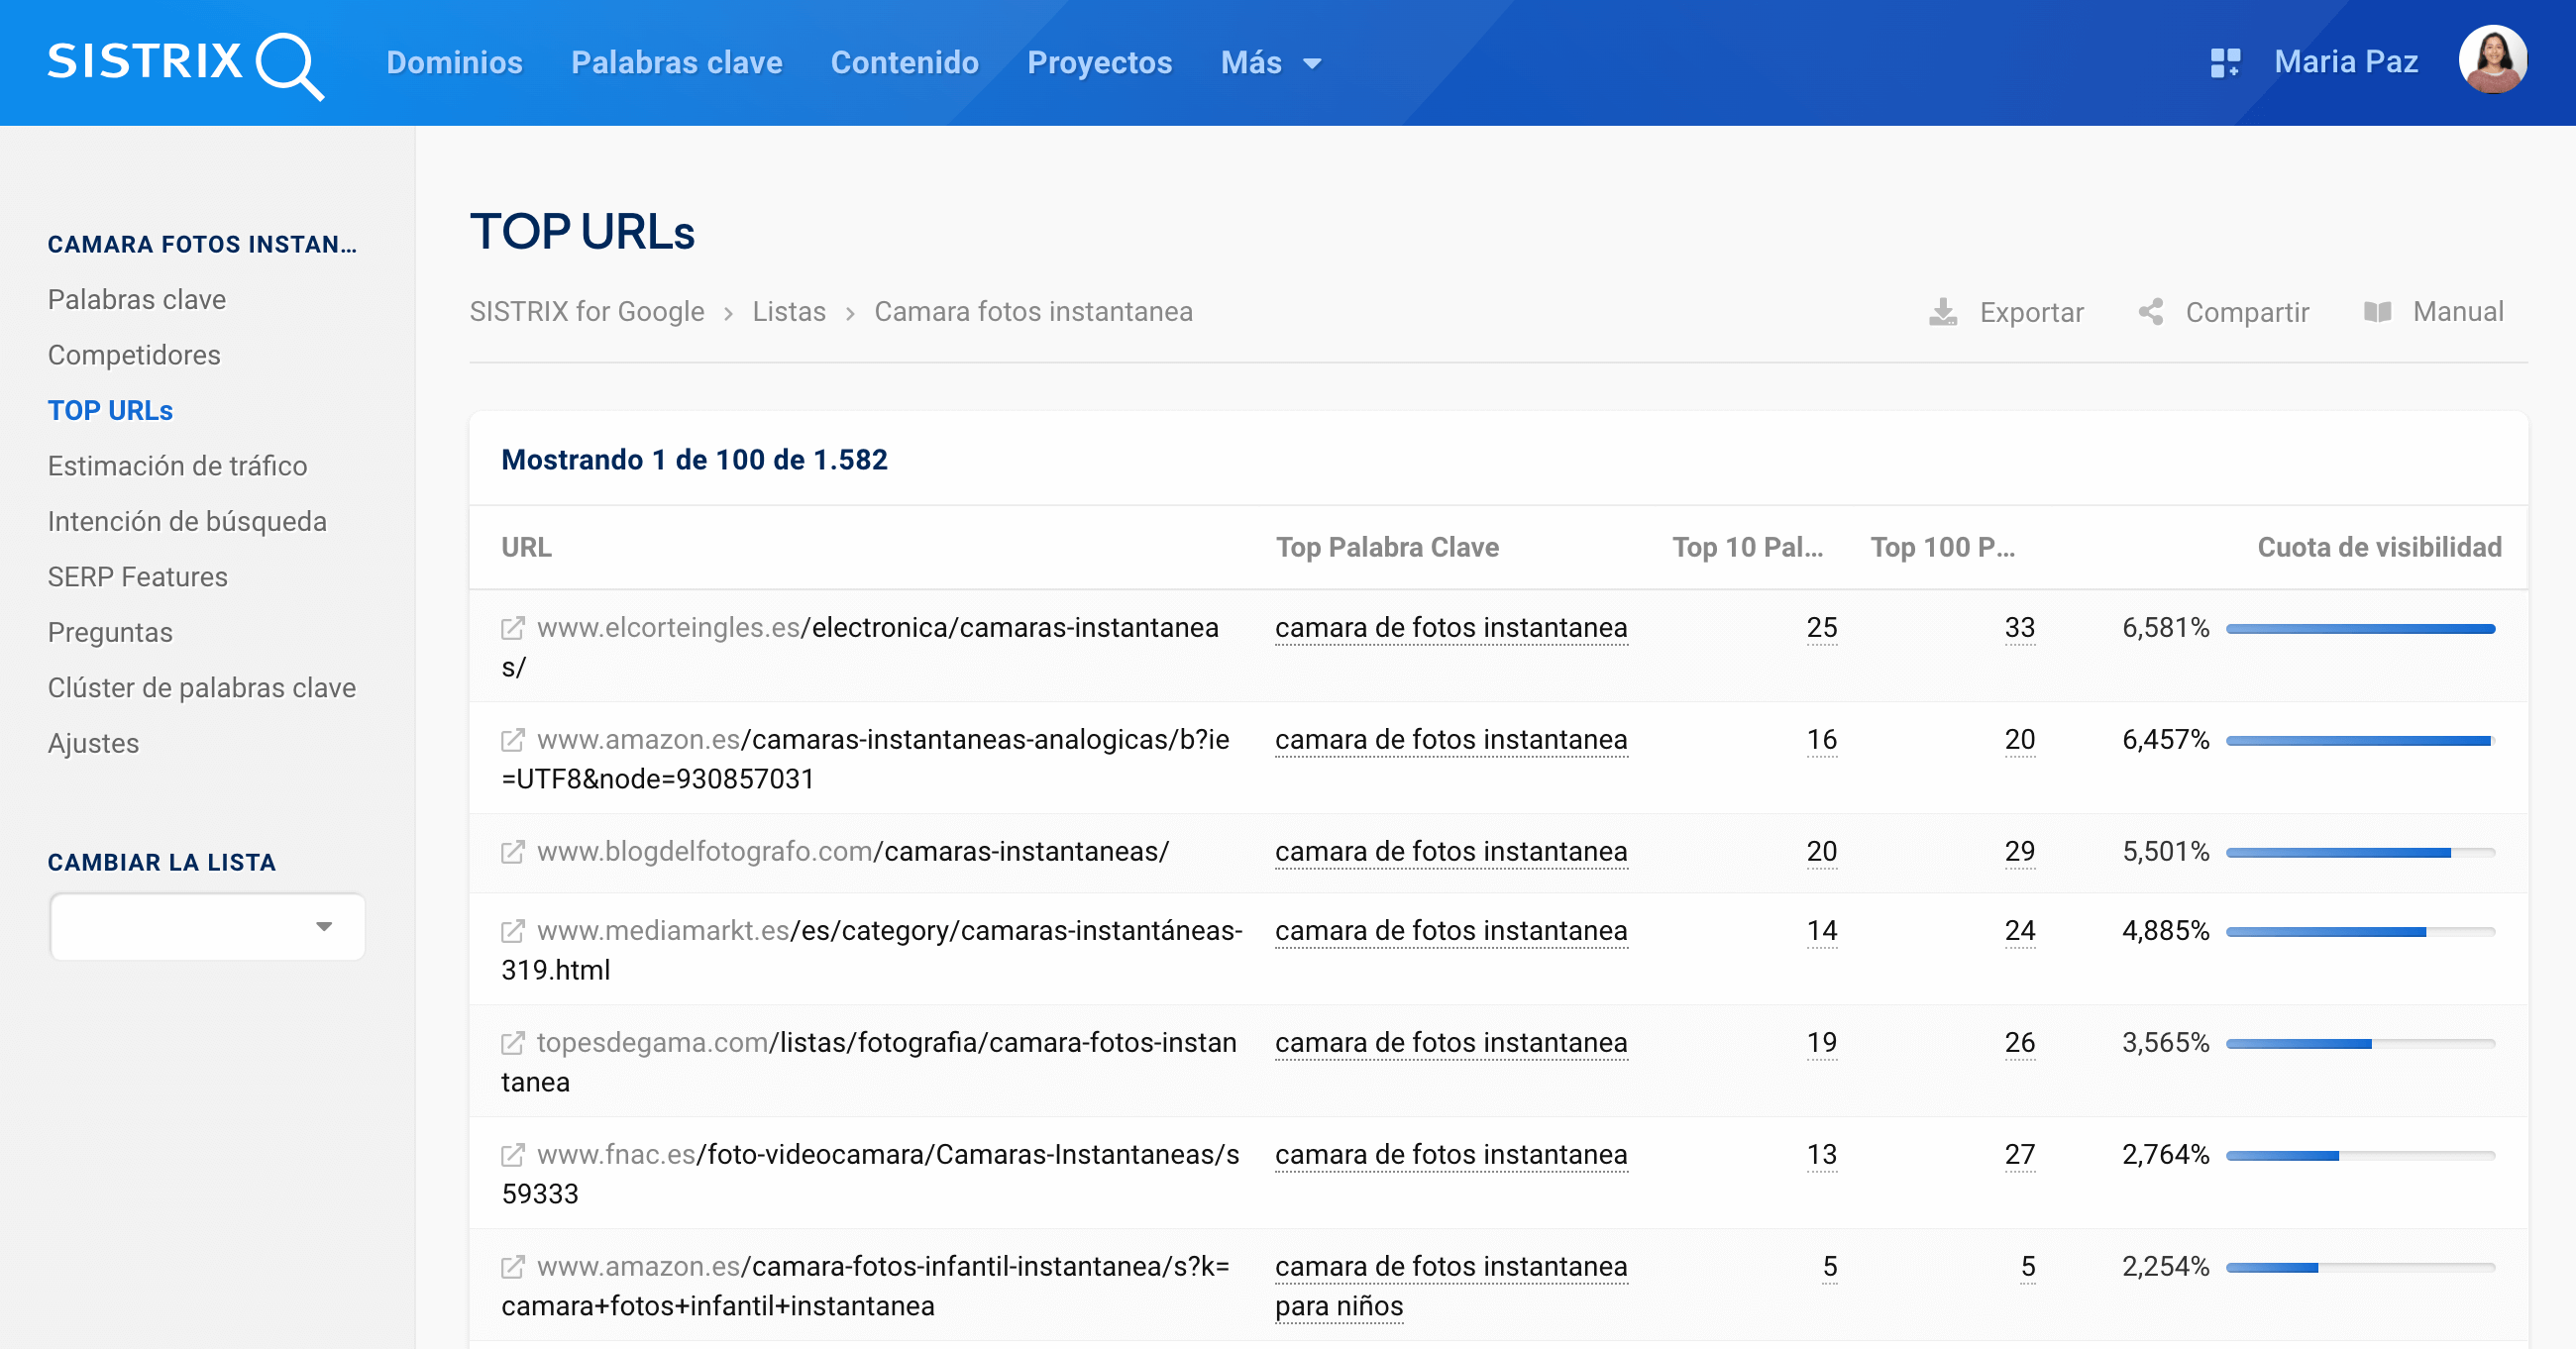Open the Contenido menu
The image size is (2576, 1349).
(x=904, y=63)
